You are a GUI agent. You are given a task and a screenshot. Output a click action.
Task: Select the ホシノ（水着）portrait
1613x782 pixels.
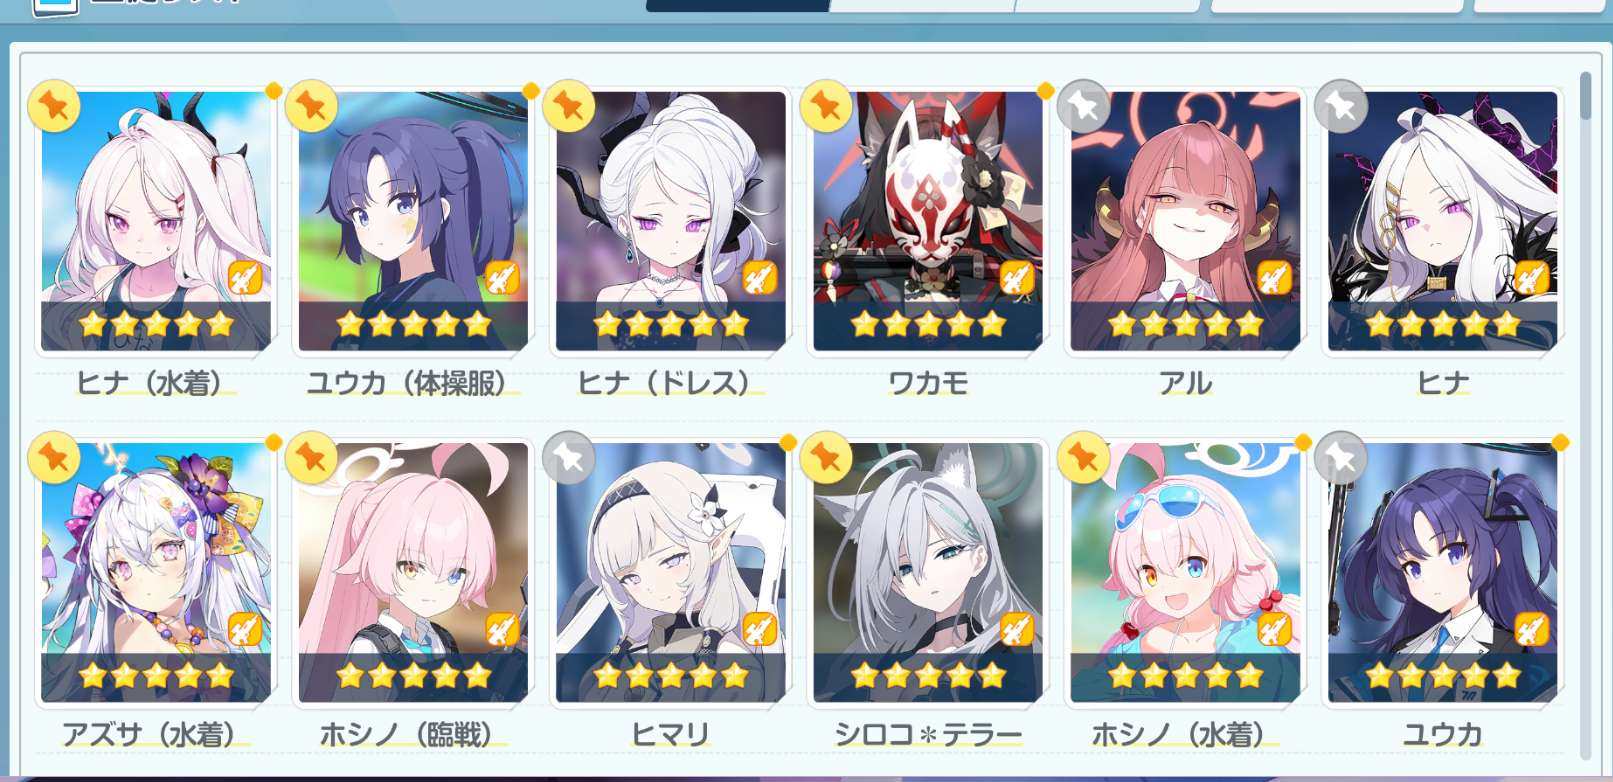(1185, 573)
